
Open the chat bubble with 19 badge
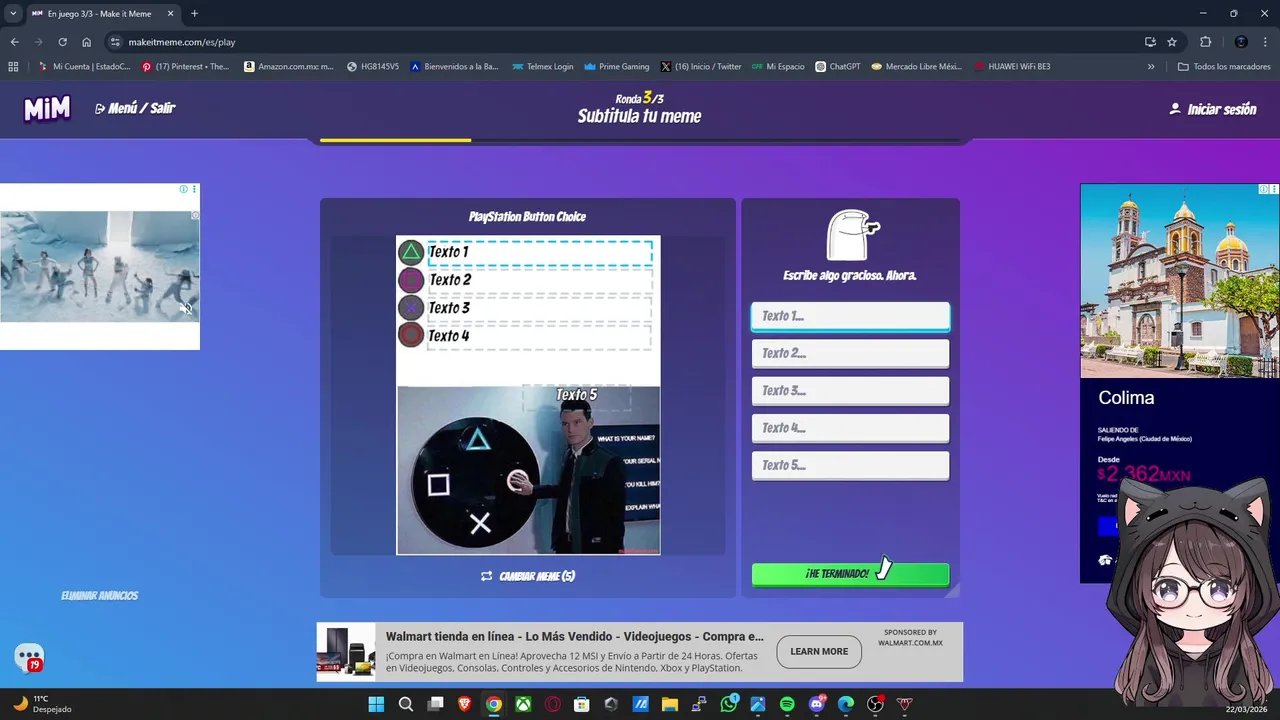(29, 658)
